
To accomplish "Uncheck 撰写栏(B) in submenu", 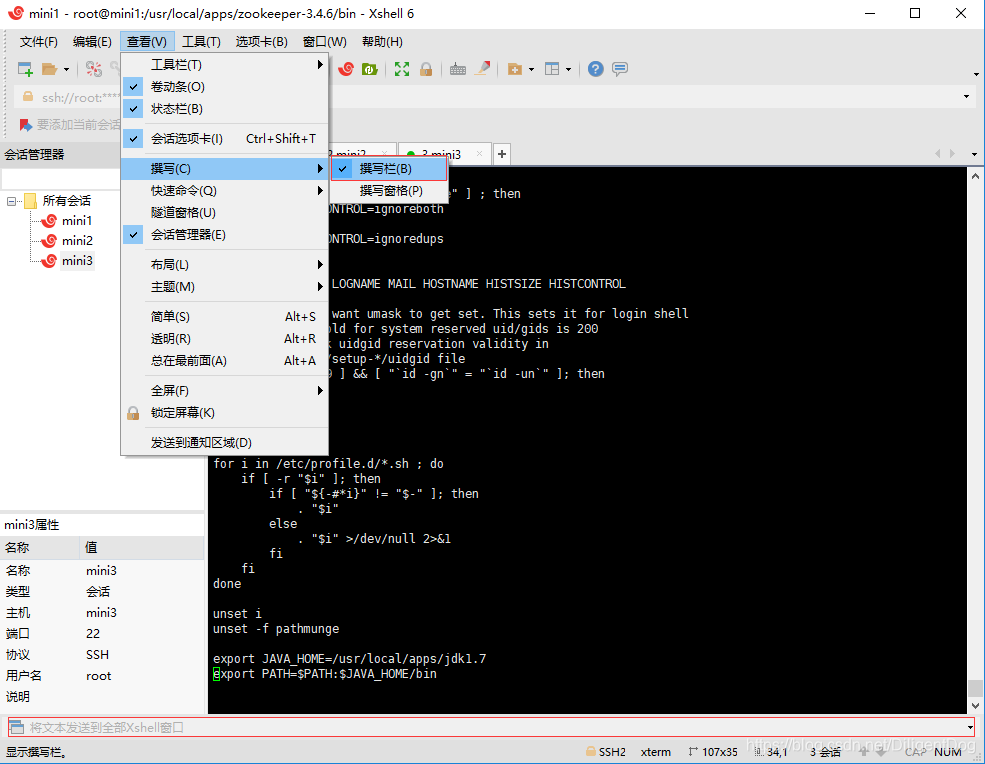I will coord(389,169).
